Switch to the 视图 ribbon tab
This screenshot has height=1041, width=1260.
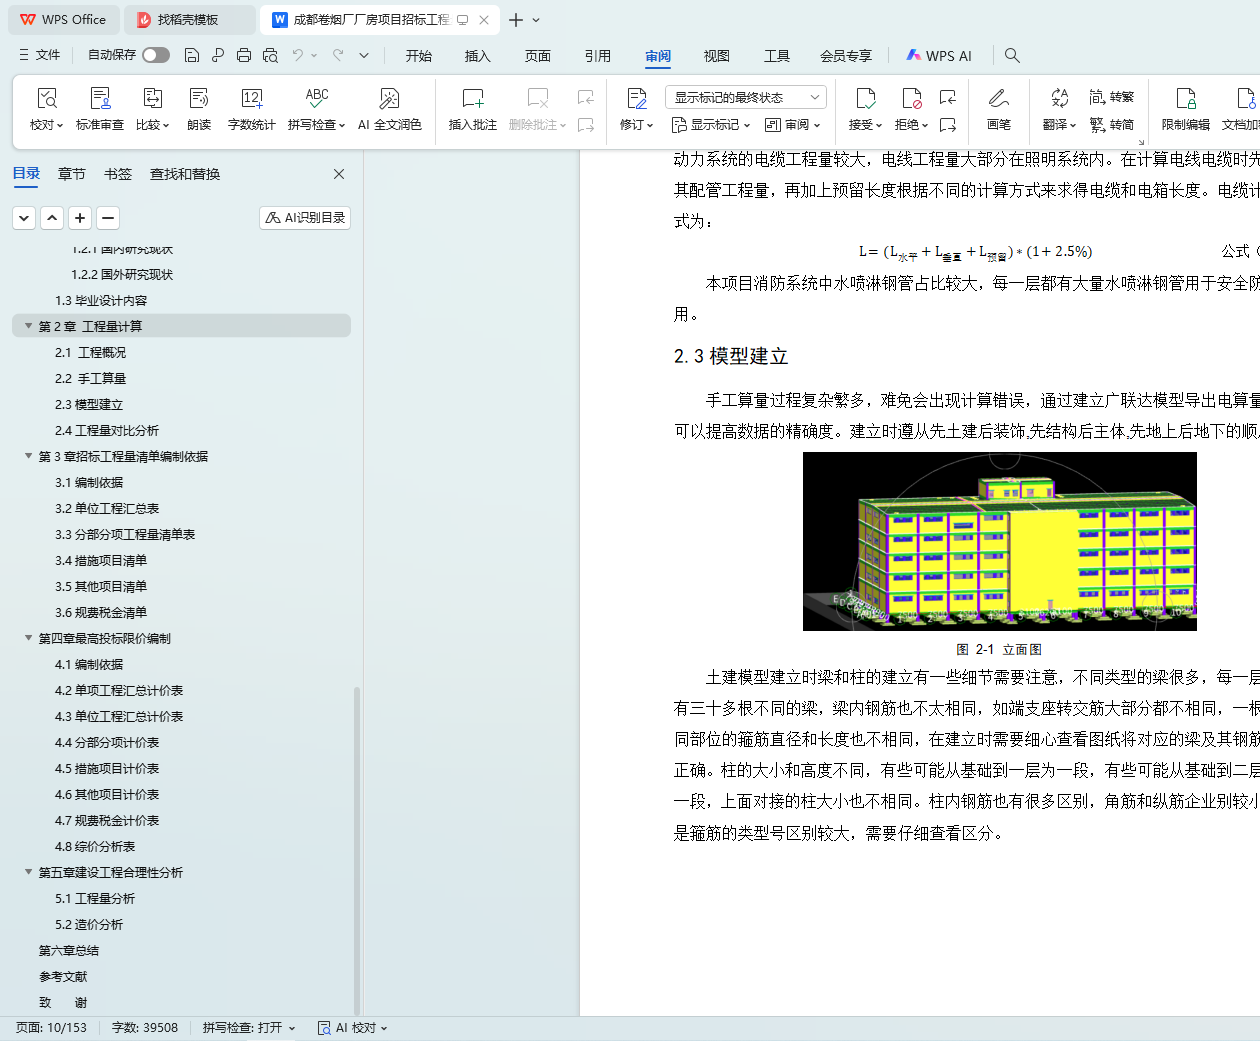[x=716, y=56]
